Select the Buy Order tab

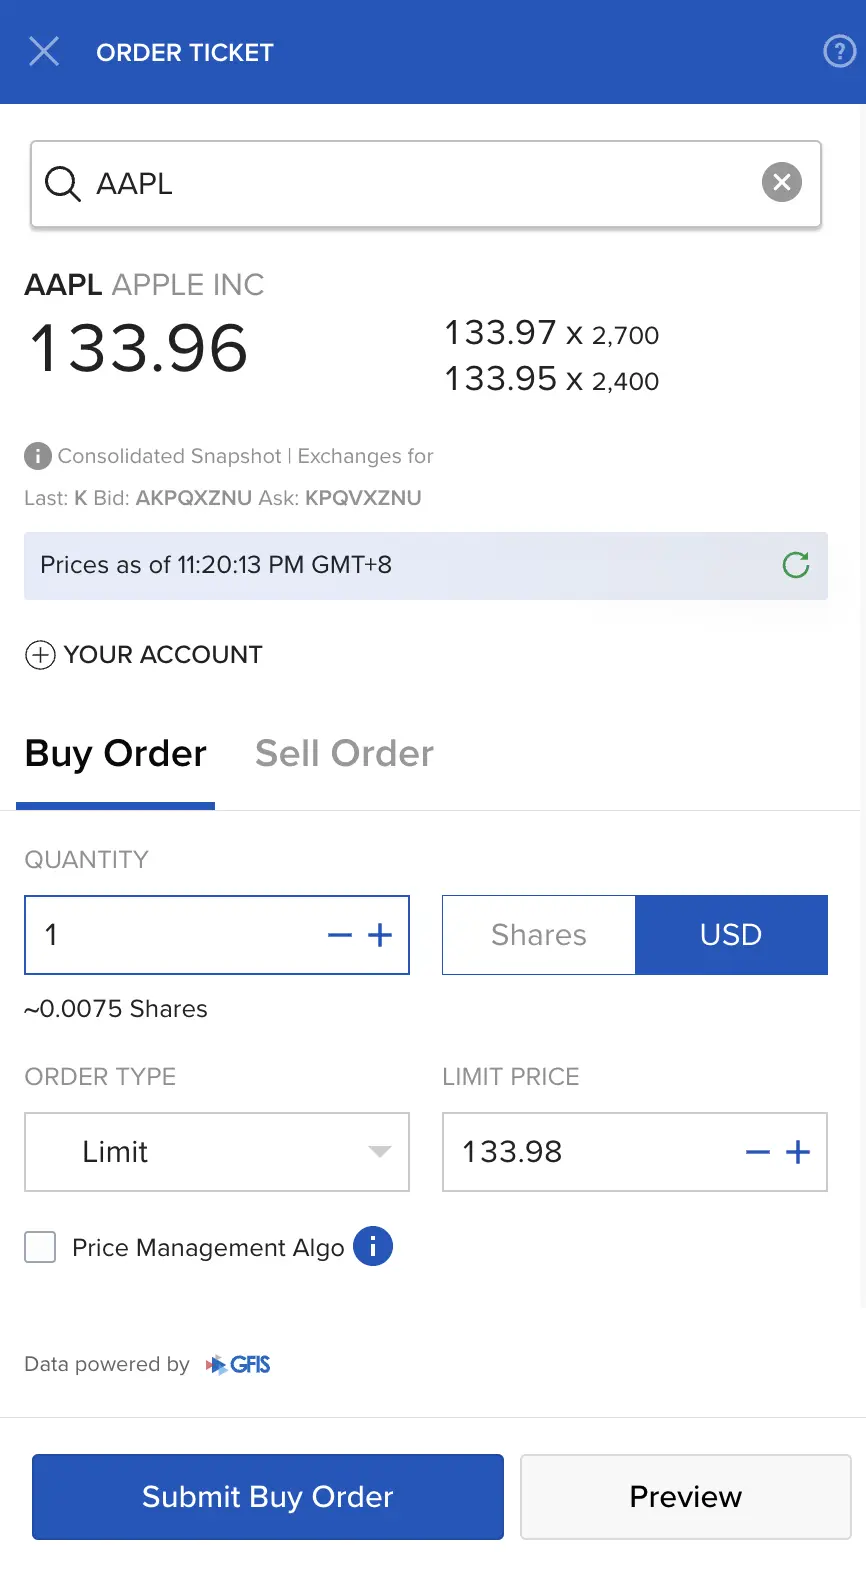(116, 754)
